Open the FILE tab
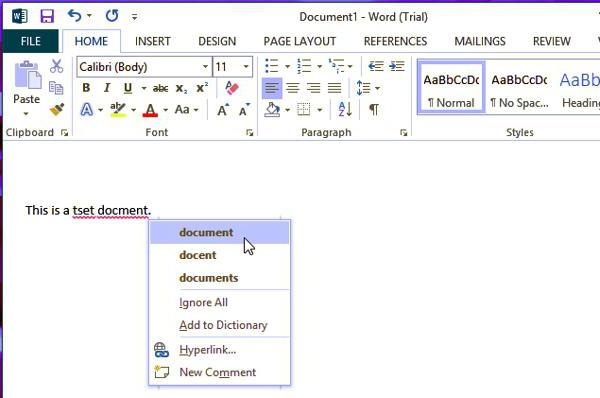Image resolution: width=600 pixels, height=398 pixels. (x=31, y=41)
